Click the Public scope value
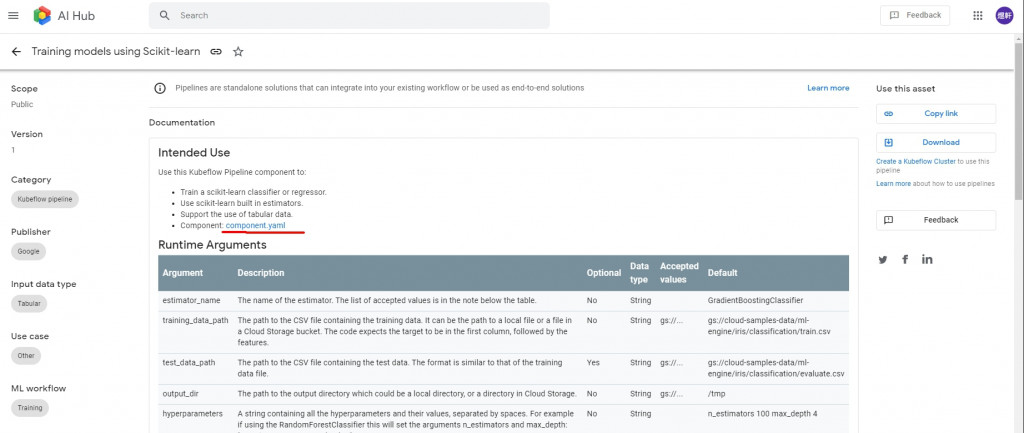 pyautogui.click(x=22, y=104)
